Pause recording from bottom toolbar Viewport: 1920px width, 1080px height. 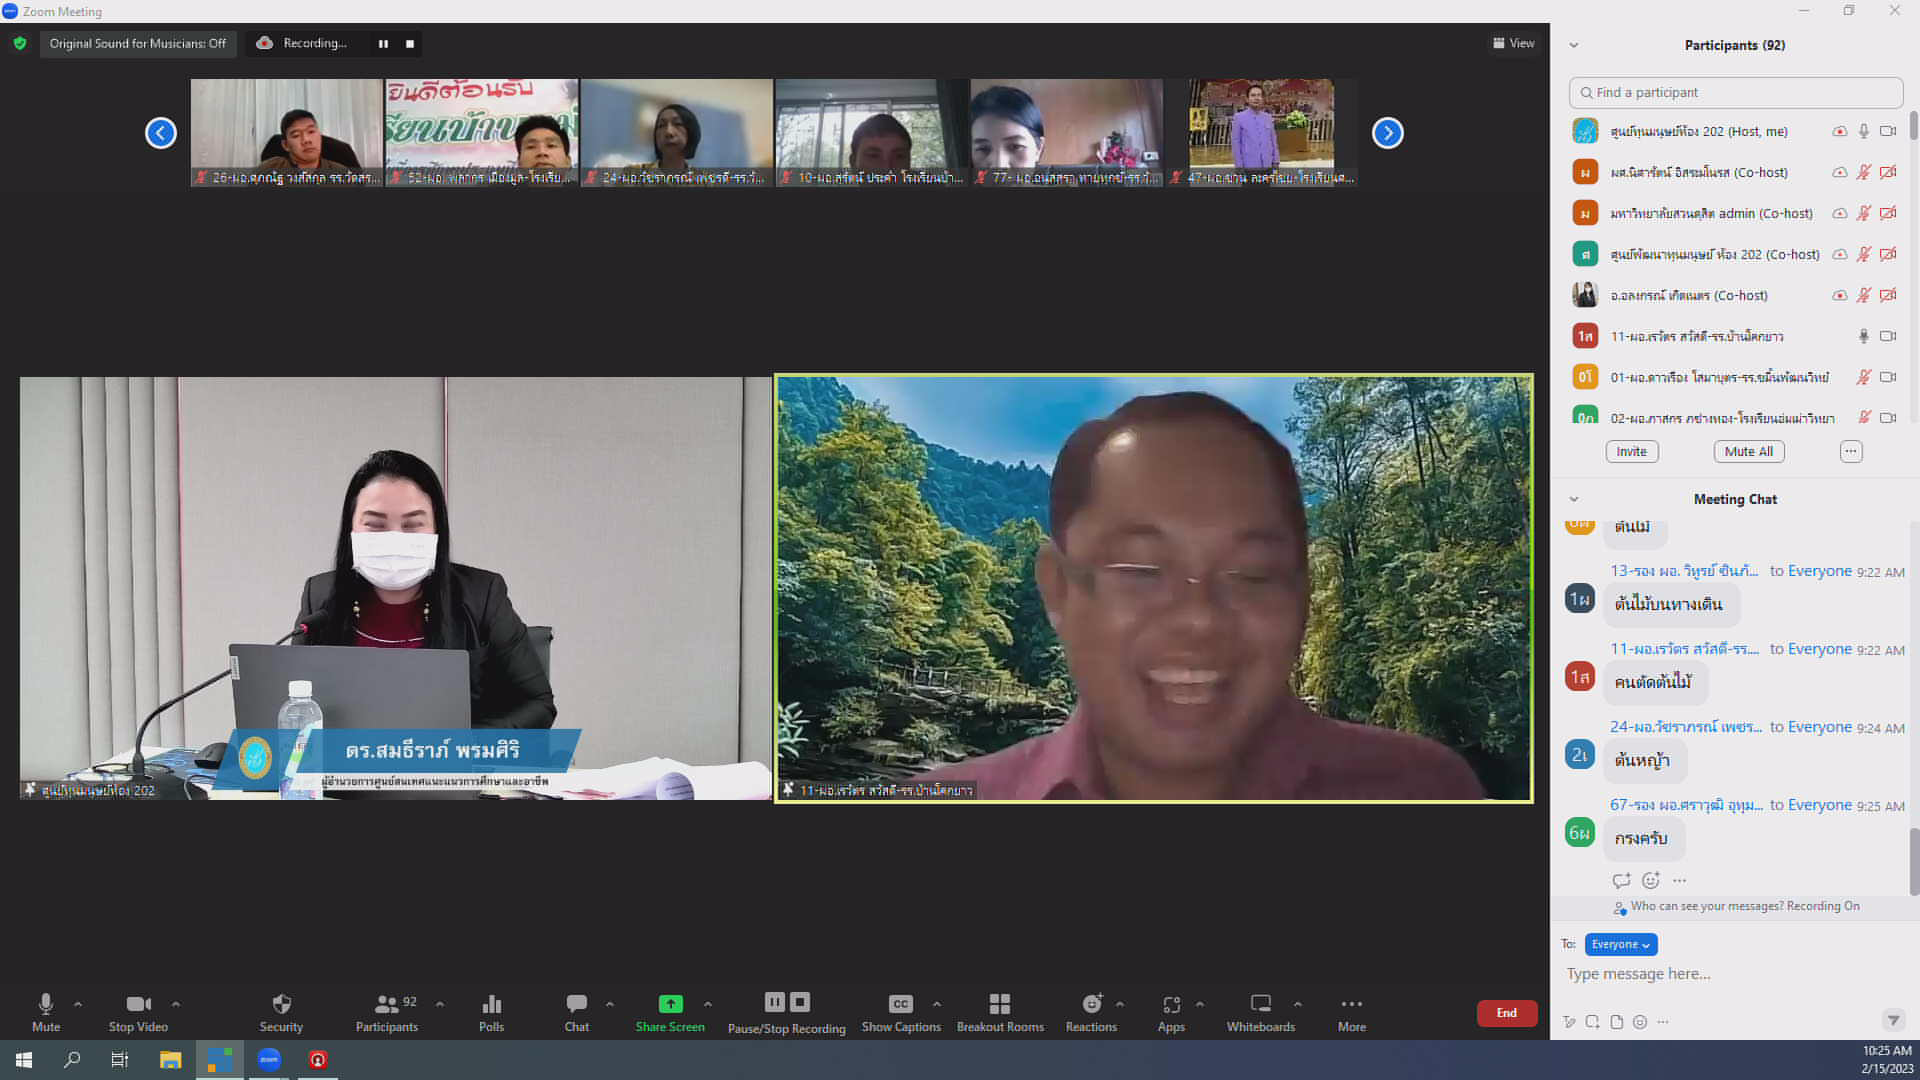[775, 1001]
